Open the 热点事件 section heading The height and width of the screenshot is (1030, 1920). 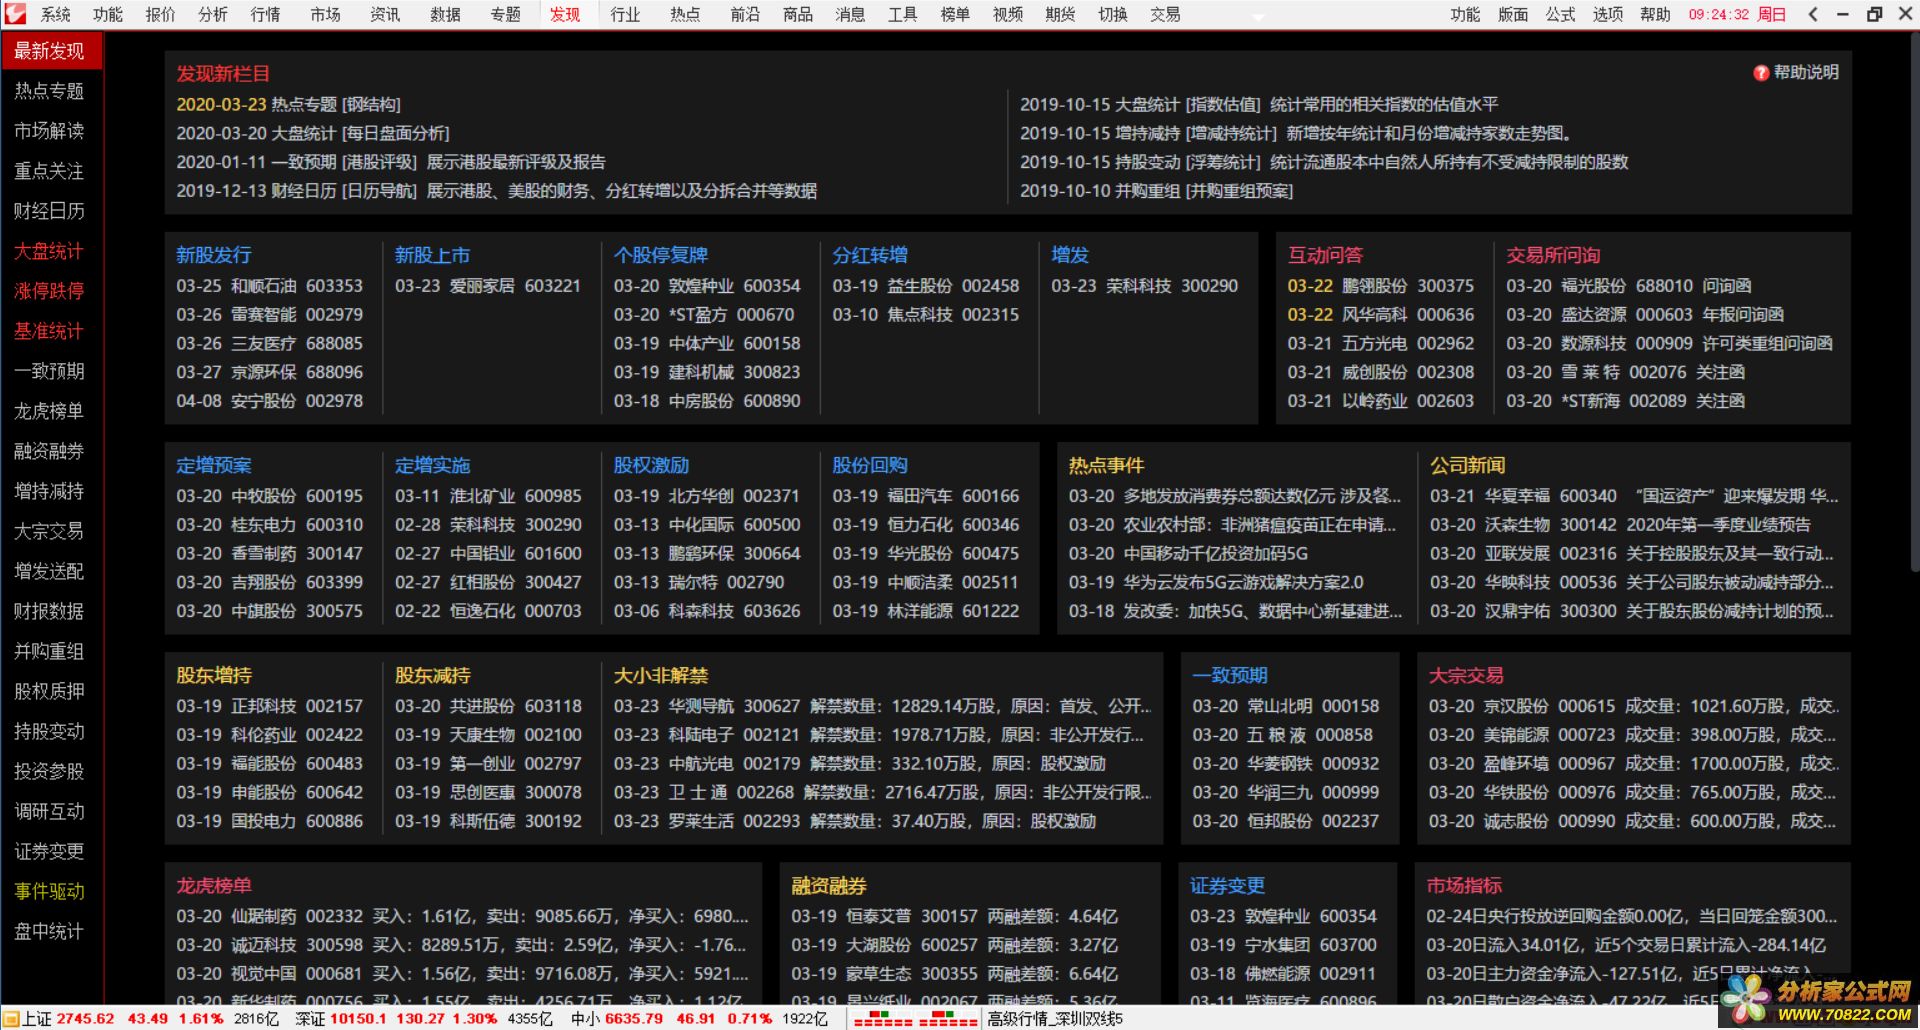(x=1106, y=465)
